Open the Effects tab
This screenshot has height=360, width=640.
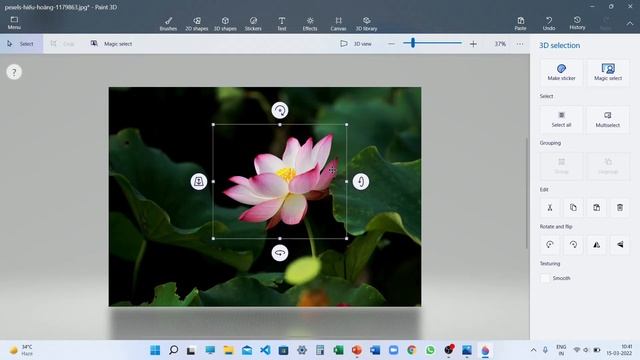pyautogui.click(x=310, y=24)
